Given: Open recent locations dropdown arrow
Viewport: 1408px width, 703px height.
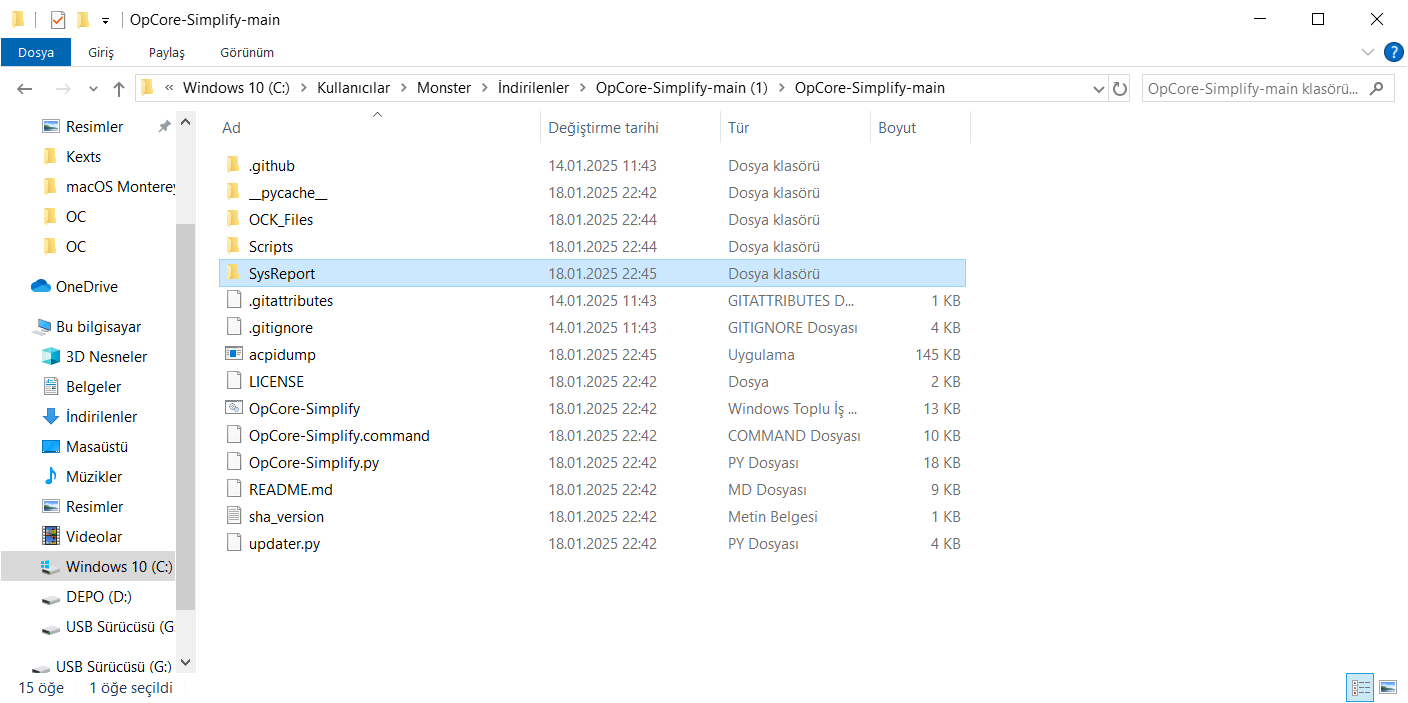Looking at the screenshot, I should (x=93, y=88).
